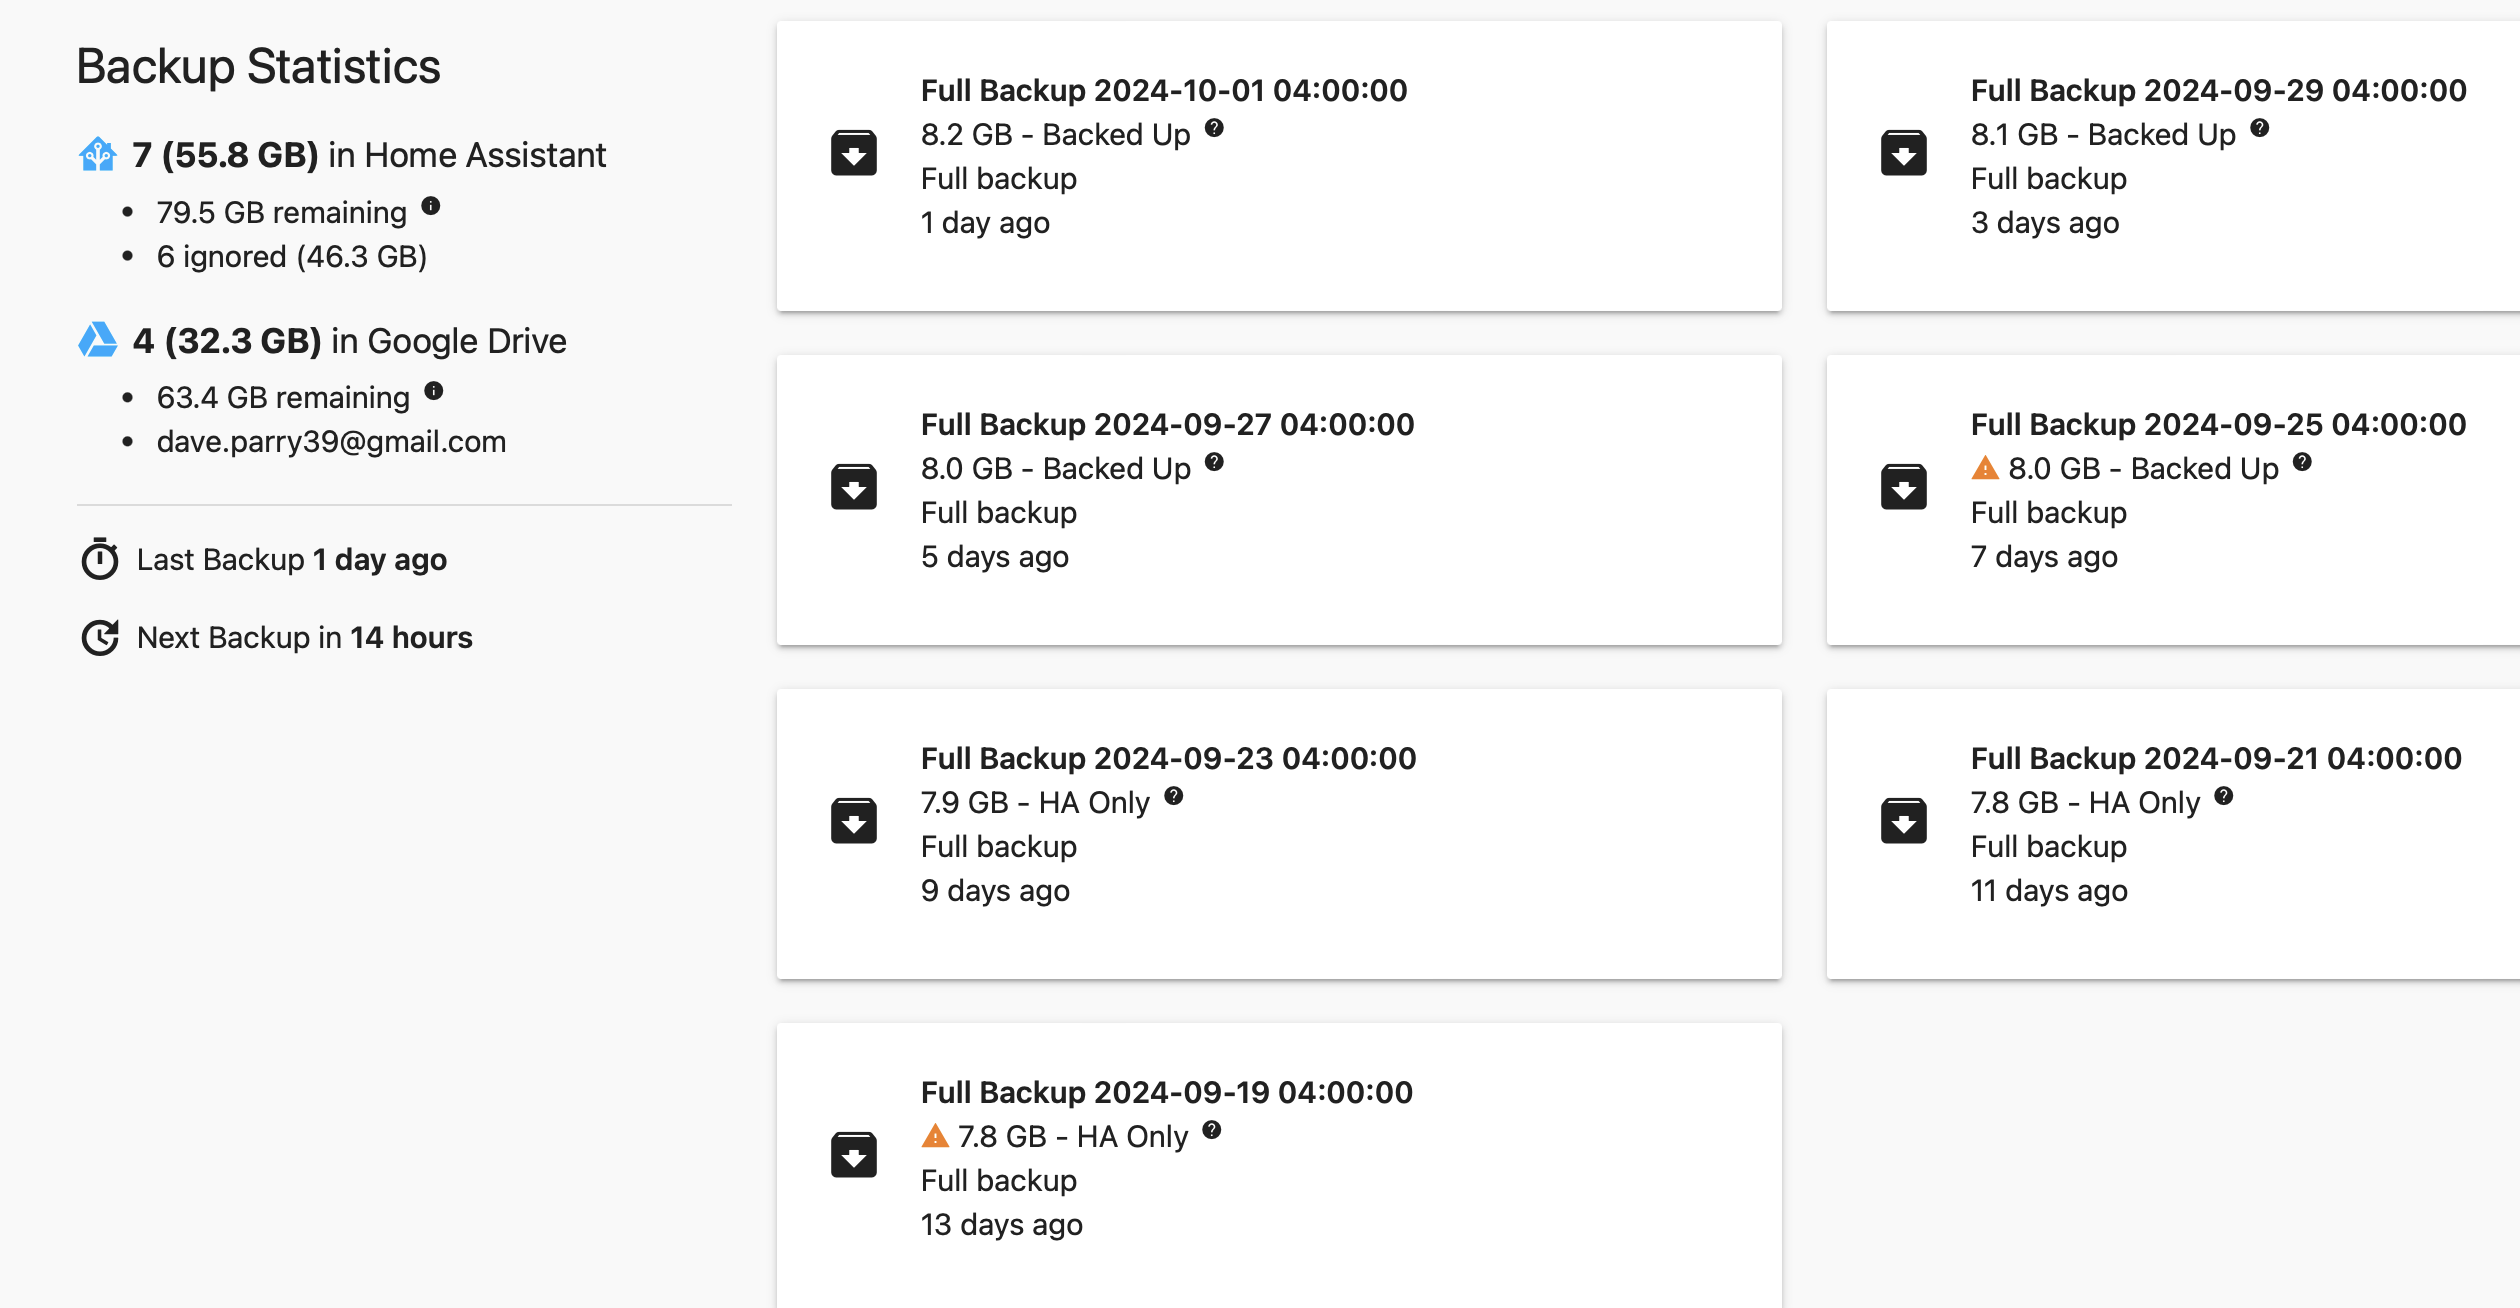
Task: Click the dave.parry39@gmail.com account text
Action: pyautogui.click(x=331, y=441)
